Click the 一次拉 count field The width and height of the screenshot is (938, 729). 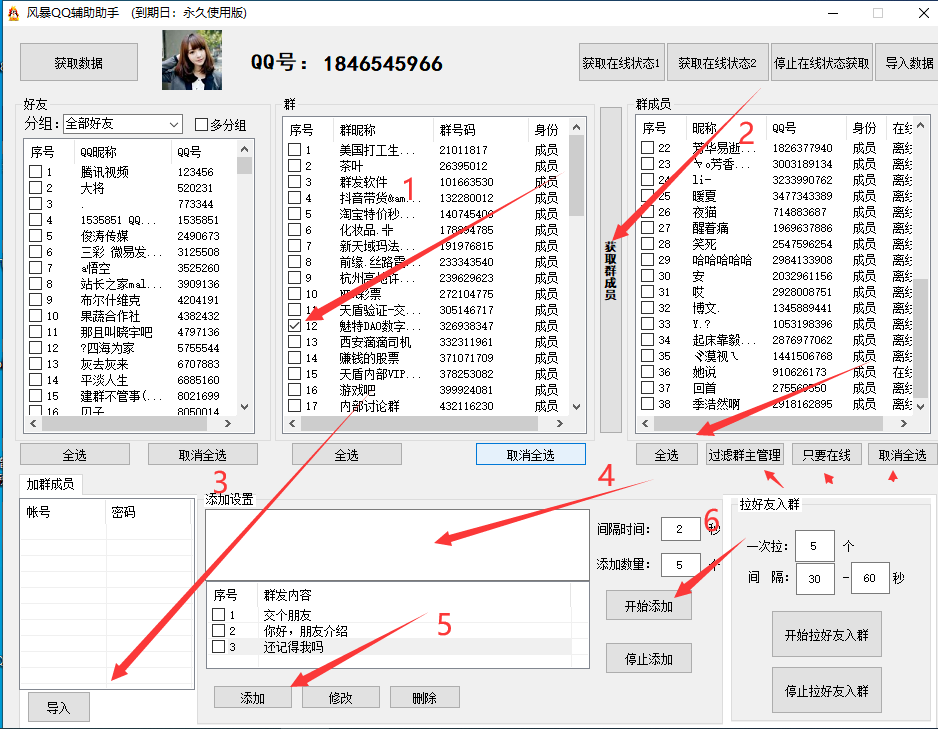pos(815,546)
